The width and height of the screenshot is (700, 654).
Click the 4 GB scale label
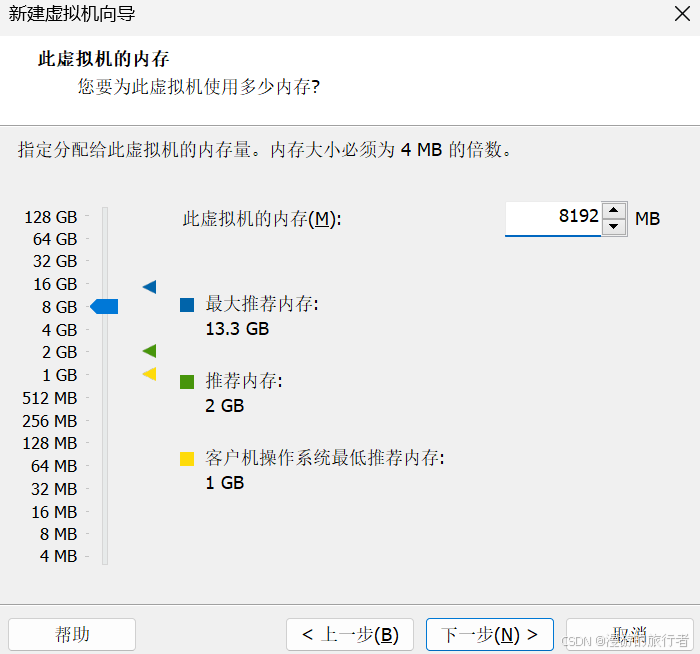59,330
